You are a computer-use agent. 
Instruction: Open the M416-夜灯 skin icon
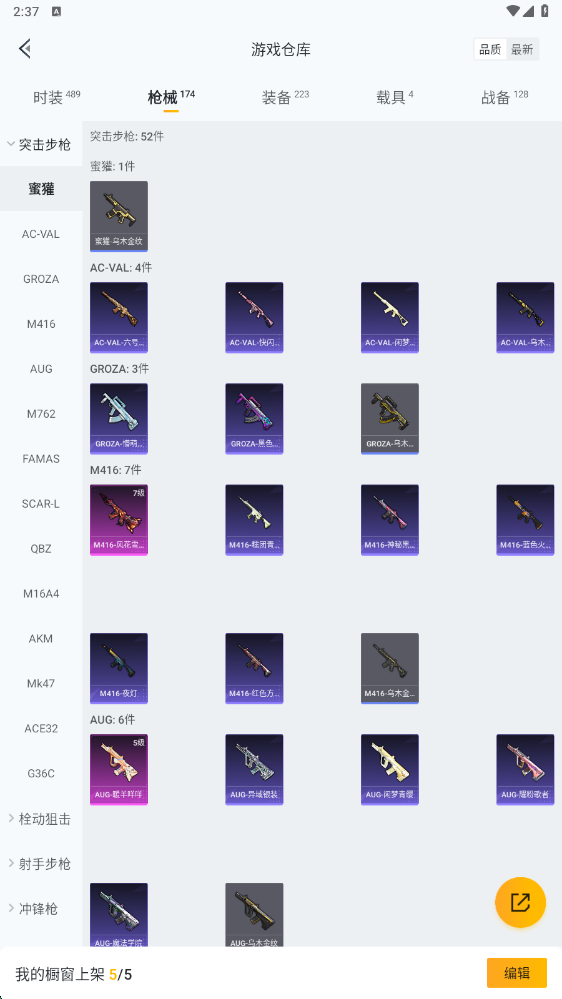click(119, 668)
